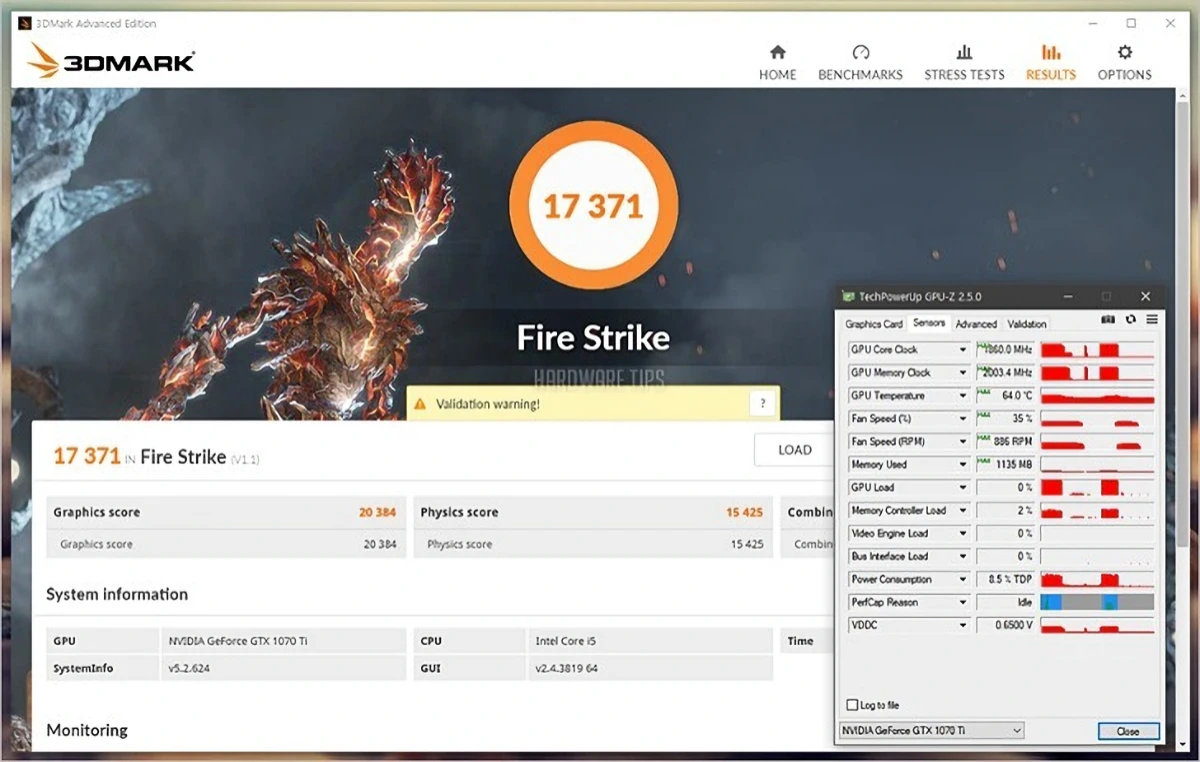Open OPTIONS gear icon
1200x762 pixels.
(1124, 53)
